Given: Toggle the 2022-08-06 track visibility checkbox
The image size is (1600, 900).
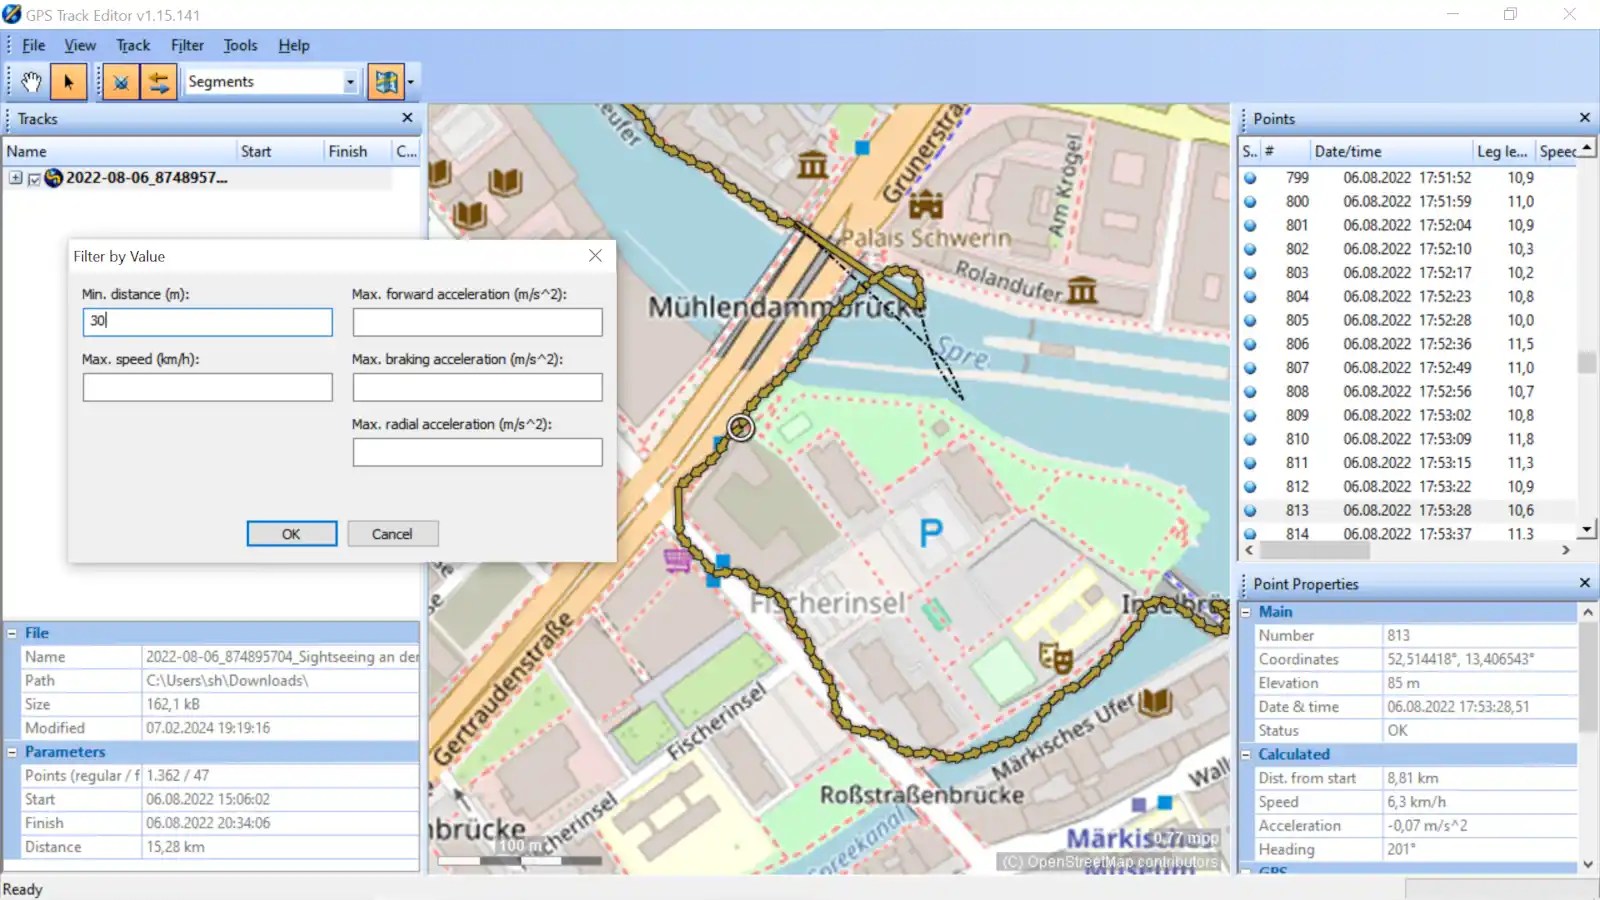Looking at the screenshot, I should point(34,179).
